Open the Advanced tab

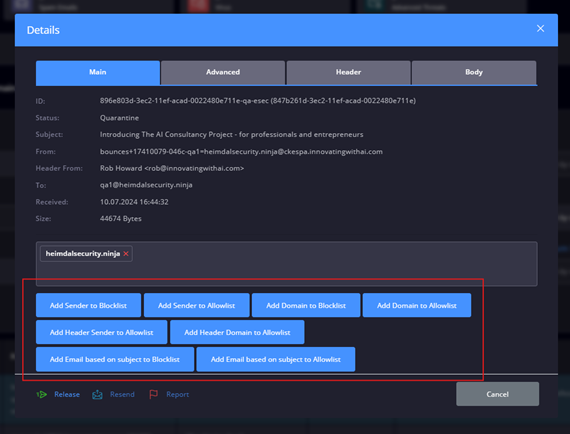click(x=223, y=72)
